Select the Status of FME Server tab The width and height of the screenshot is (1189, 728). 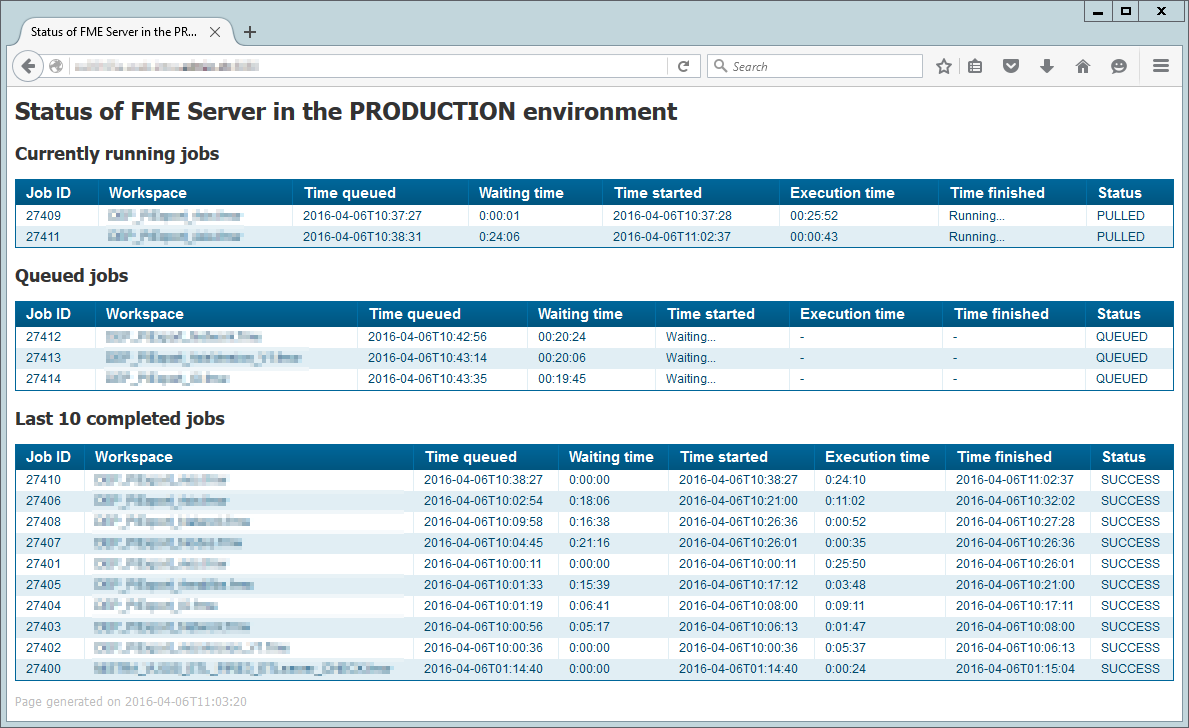[125, 32]
